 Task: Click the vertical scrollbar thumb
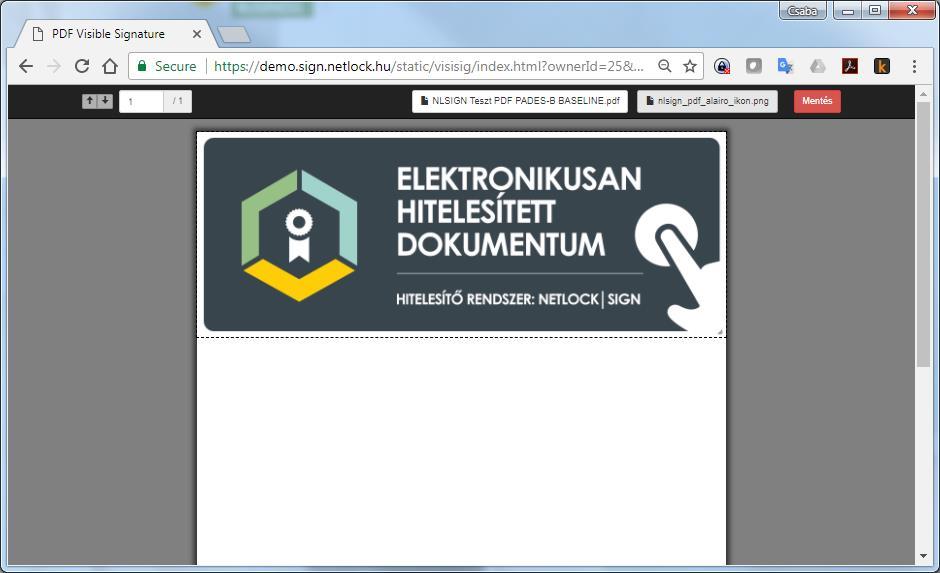tap(923, 234)
